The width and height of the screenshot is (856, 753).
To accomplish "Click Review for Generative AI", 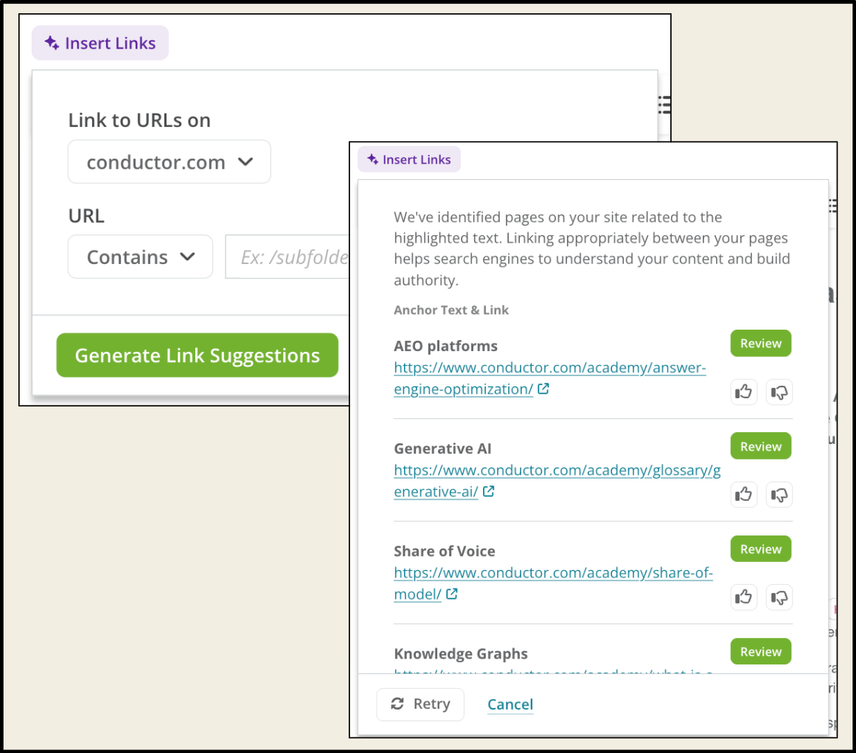I will tap(760, 446).
